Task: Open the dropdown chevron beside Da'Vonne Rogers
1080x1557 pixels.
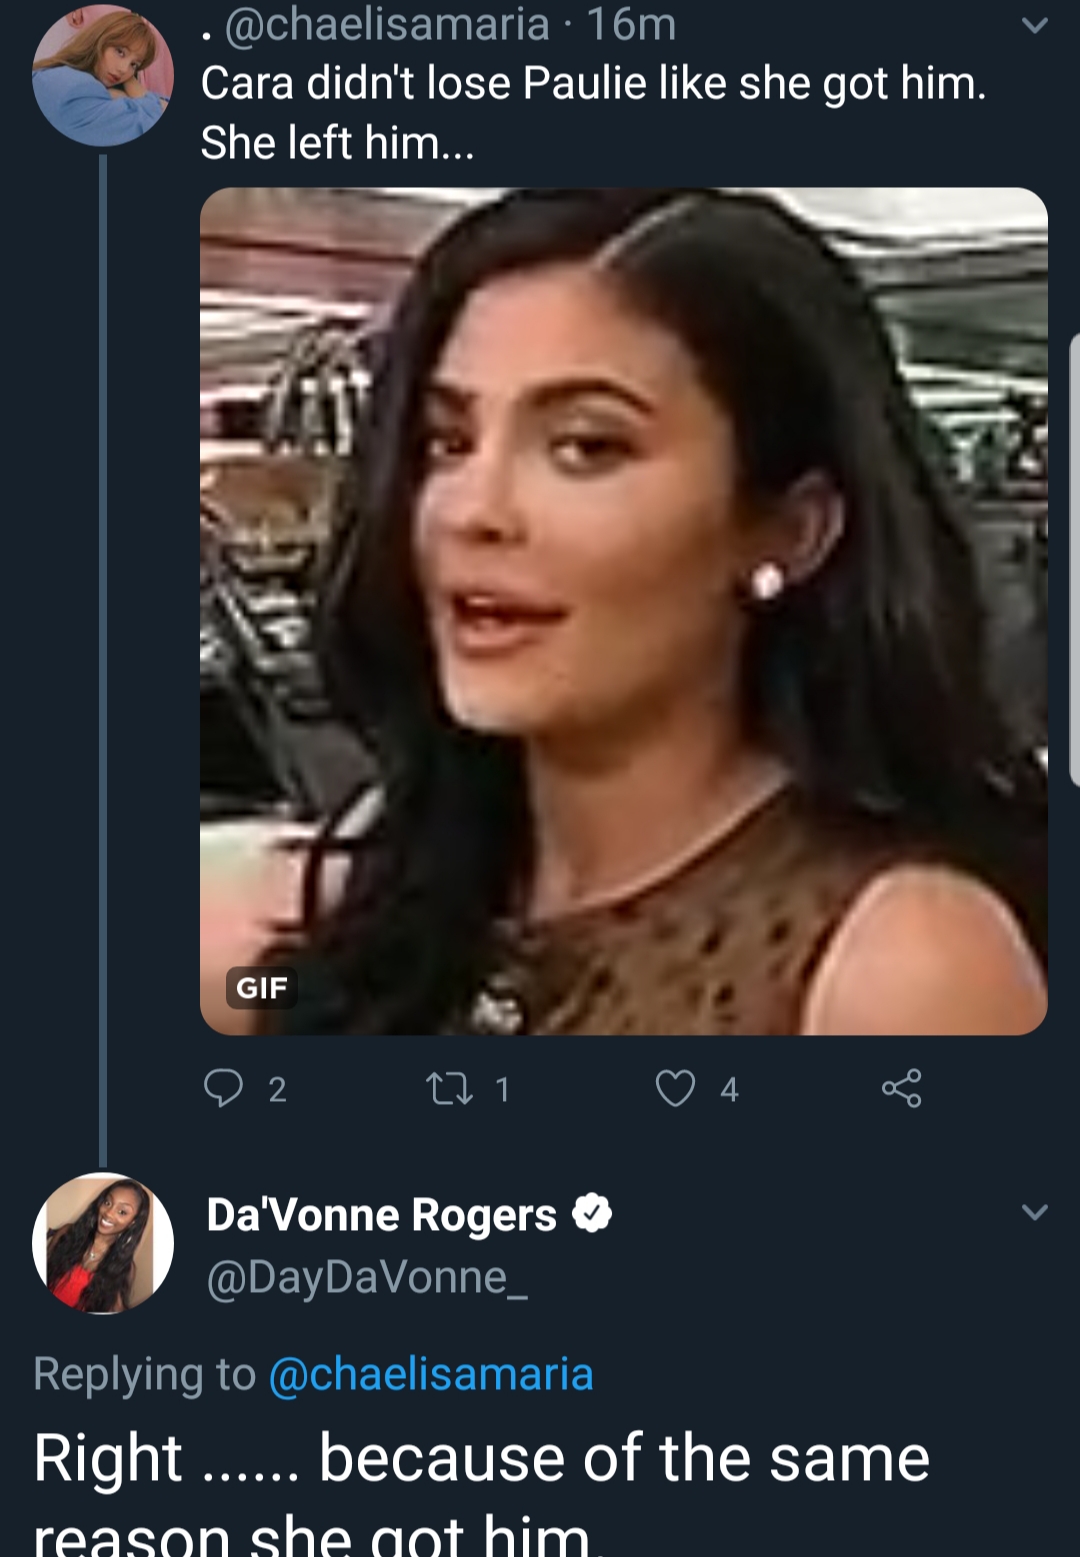Action: tap(1035, 1212)
